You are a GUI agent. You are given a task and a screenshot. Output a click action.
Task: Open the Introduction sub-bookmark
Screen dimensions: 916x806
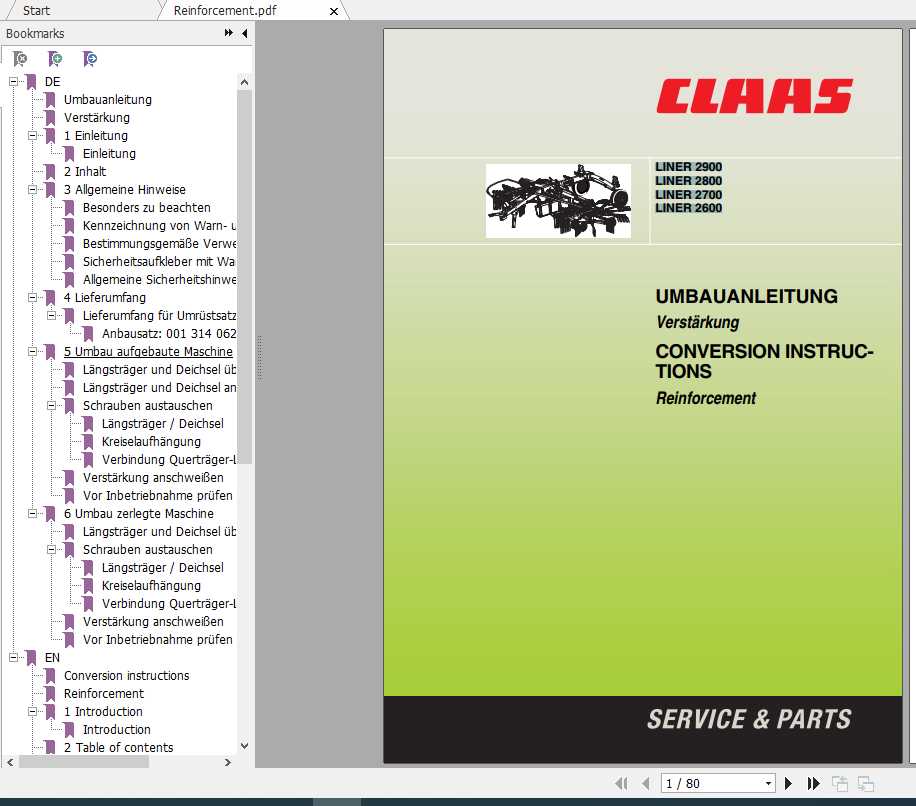[x=116, y=730]
